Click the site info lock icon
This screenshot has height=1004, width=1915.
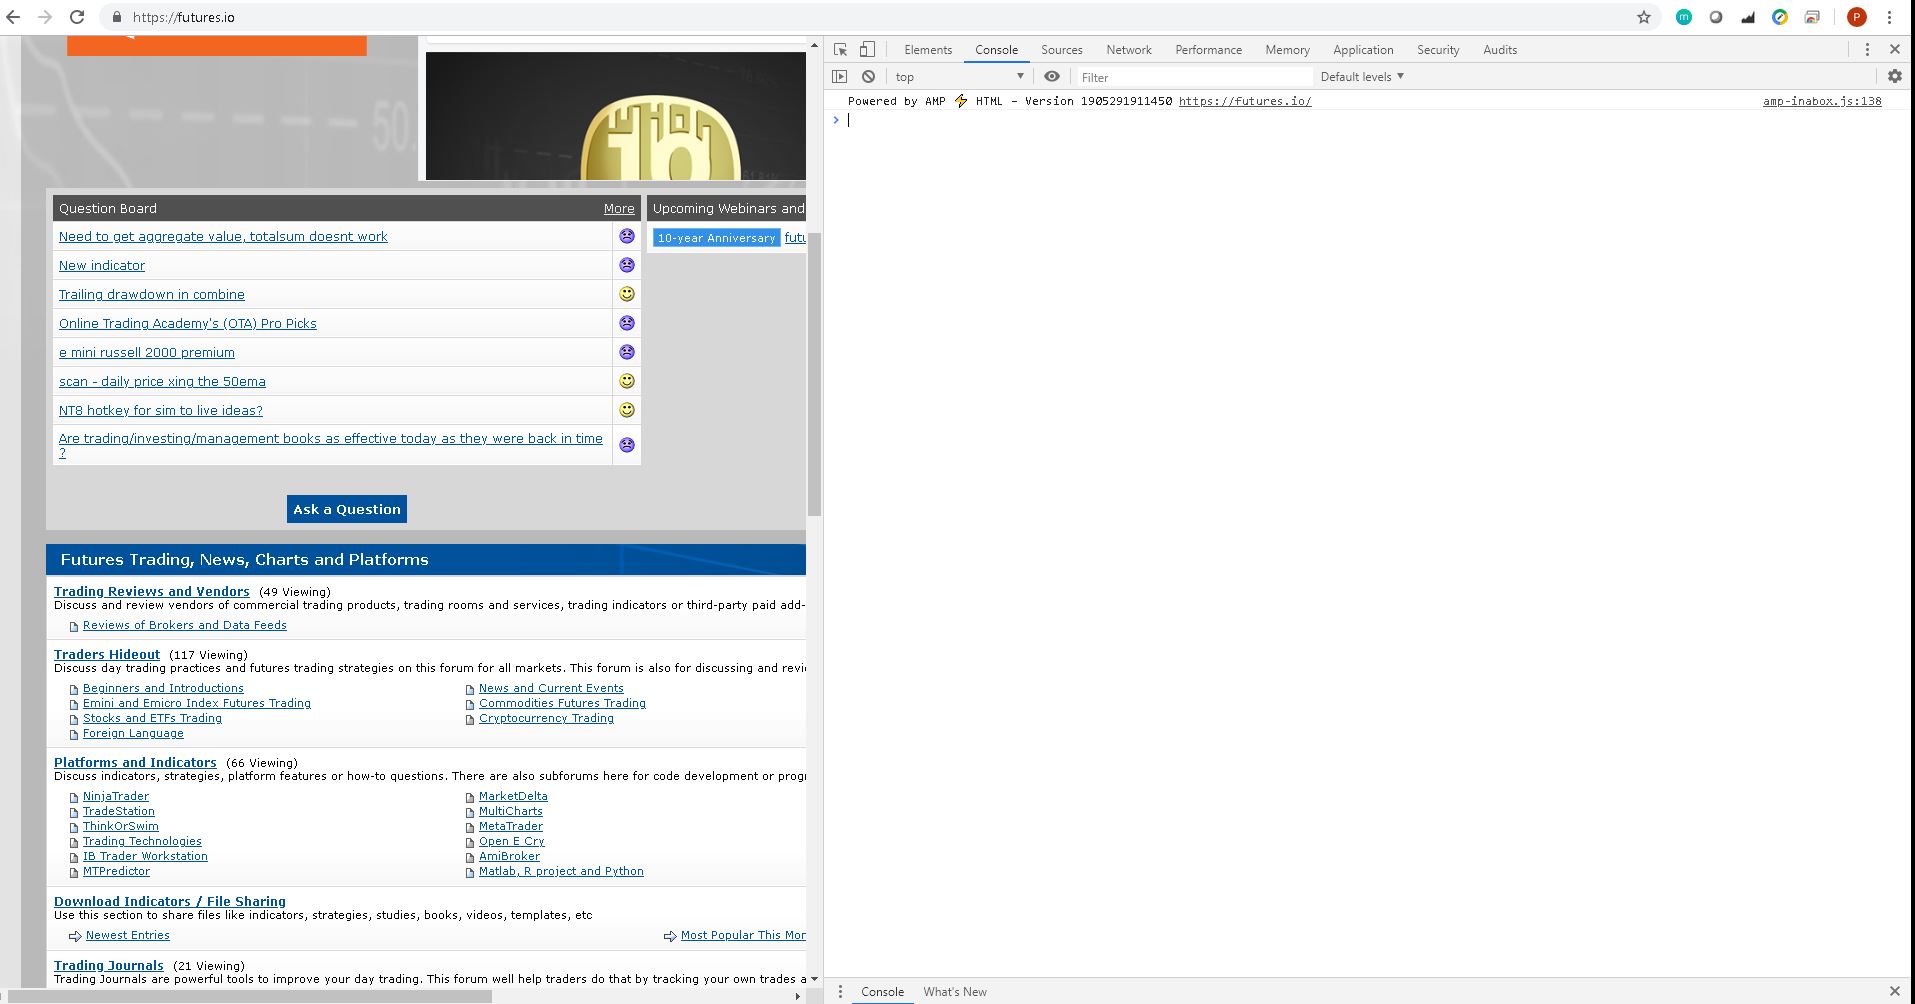pyautogui.click(x=117, y=17)
